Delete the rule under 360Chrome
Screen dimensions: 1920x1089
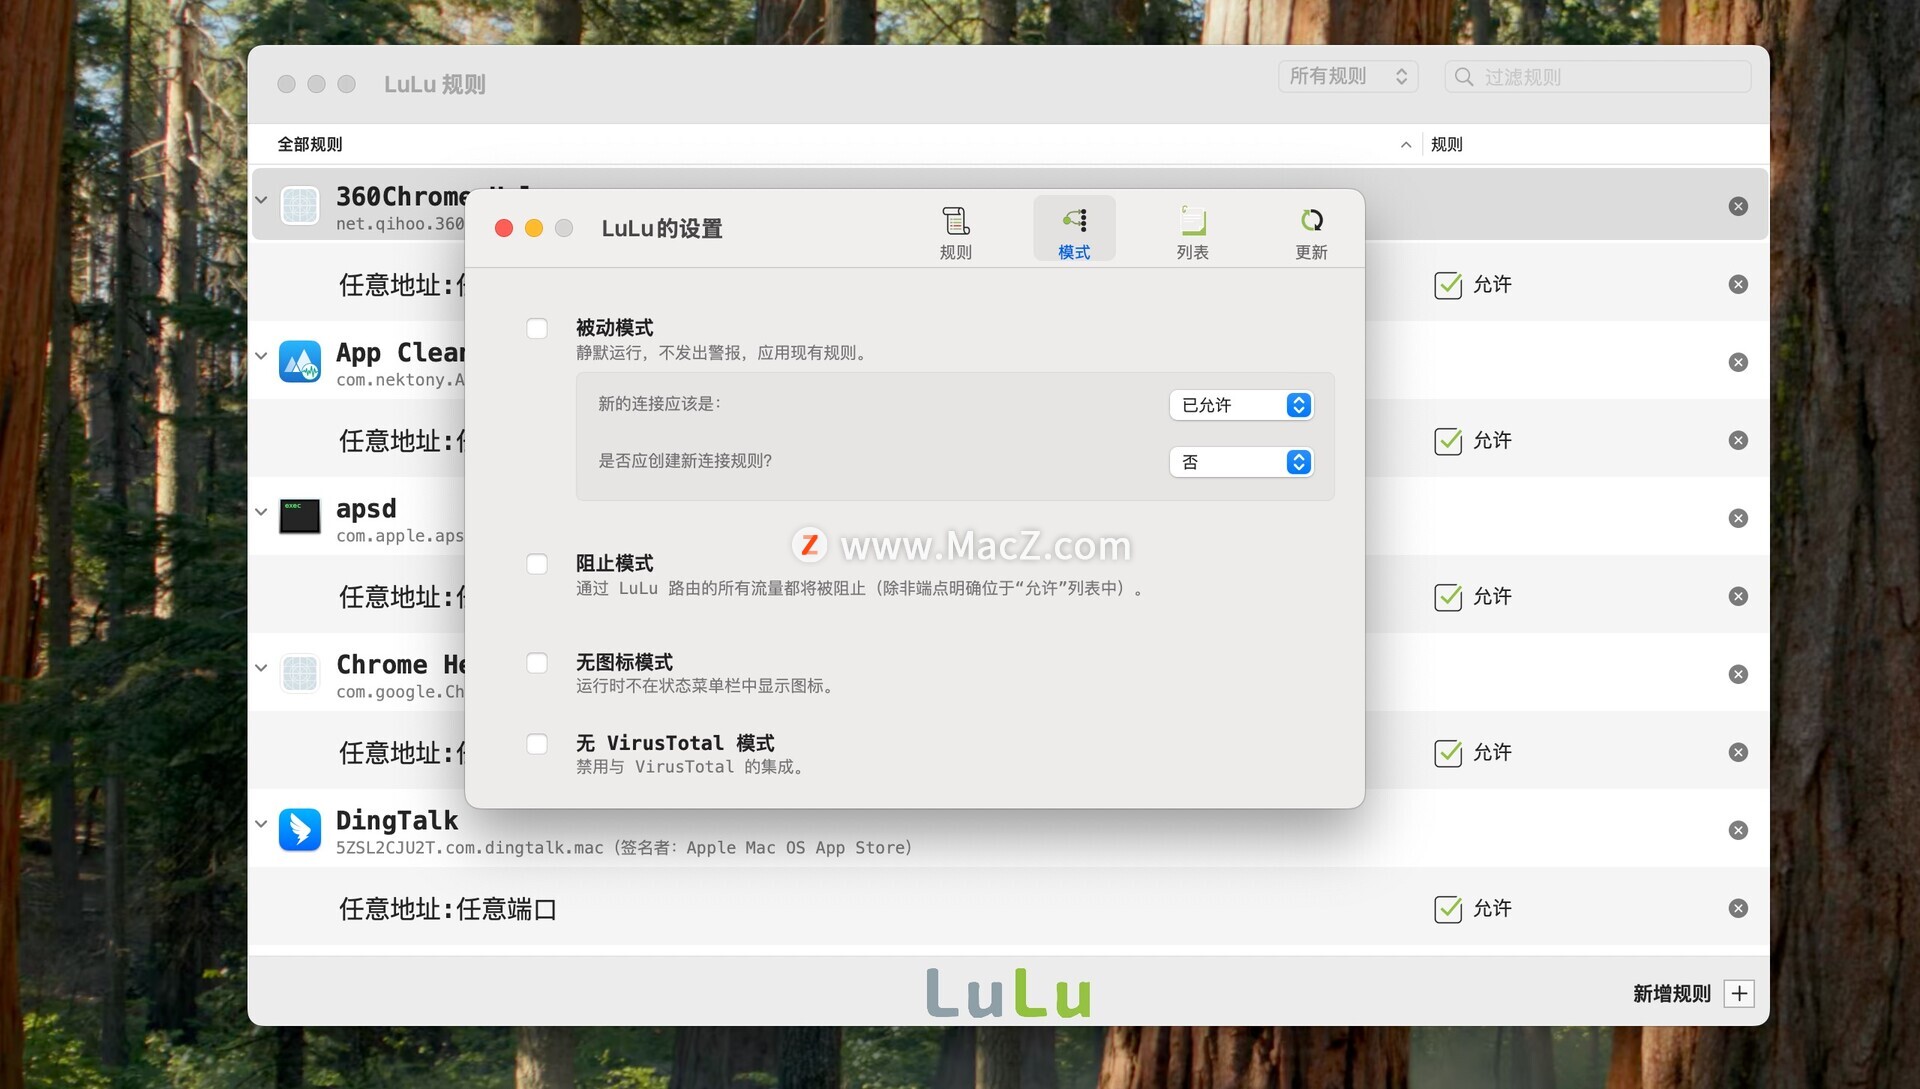(1738, 284)
